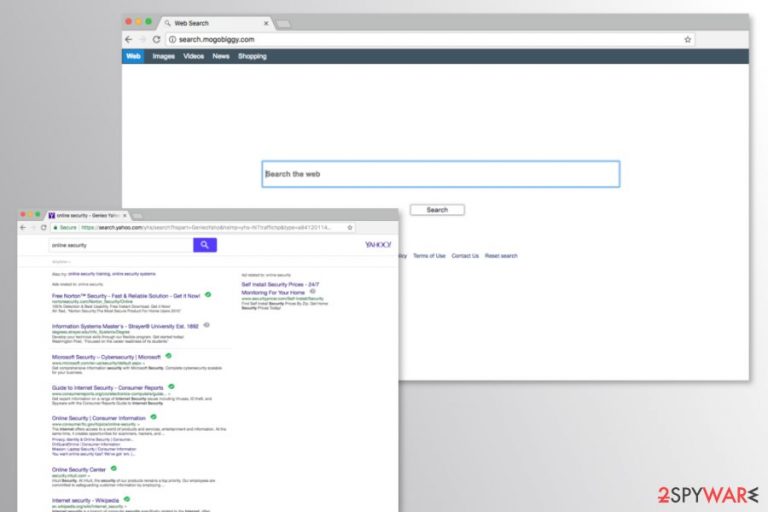Viewport: 768px width, 512px height.
Task: Go back in the mogobiggy browser window
Action: tap(129, 39)
